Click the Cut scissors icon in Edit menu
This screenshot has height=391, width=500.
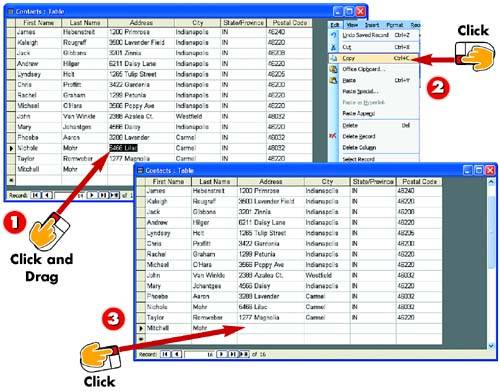[x=333, y=47]
